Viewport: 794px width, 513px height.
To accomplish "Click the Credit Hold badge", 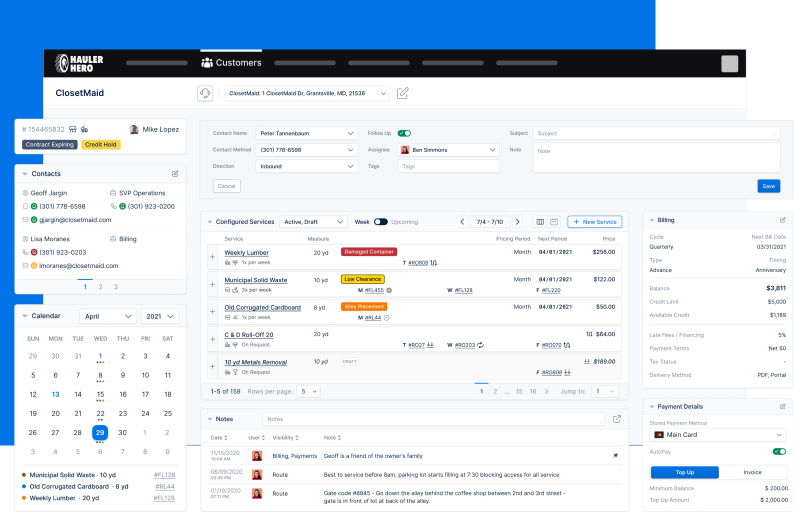I will coord(101,145).
